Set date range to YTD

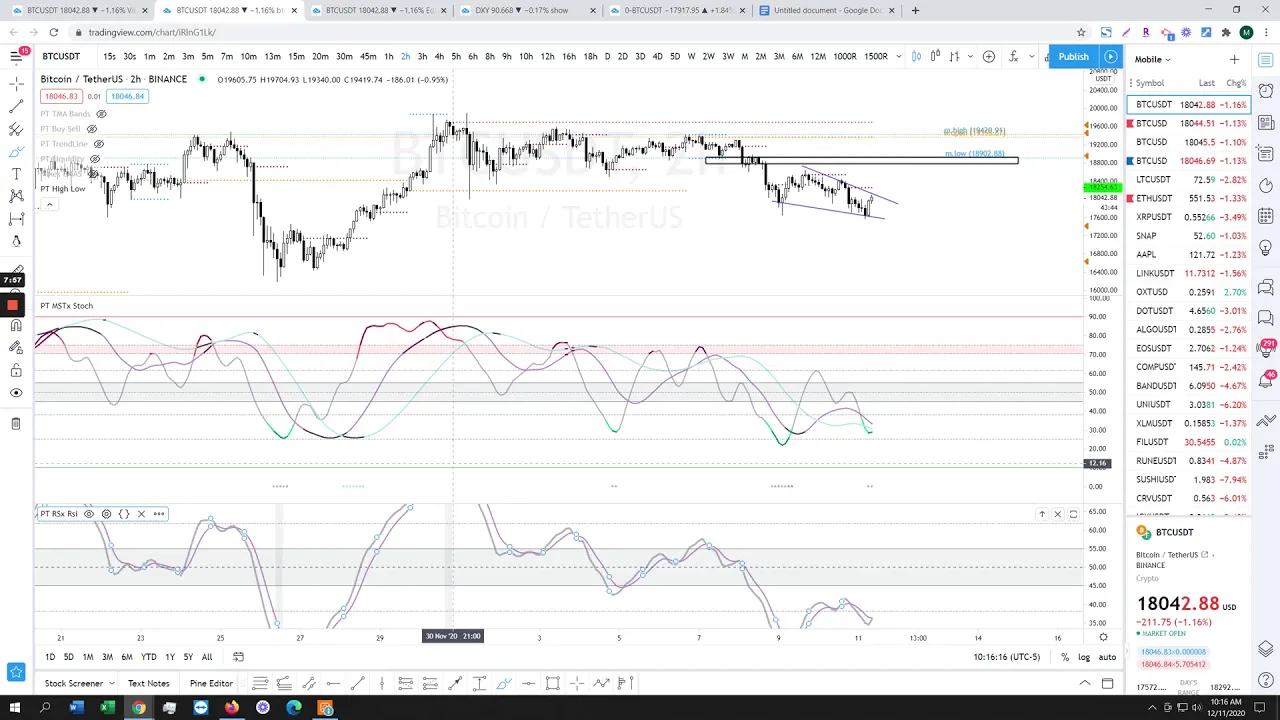(148, 657)
